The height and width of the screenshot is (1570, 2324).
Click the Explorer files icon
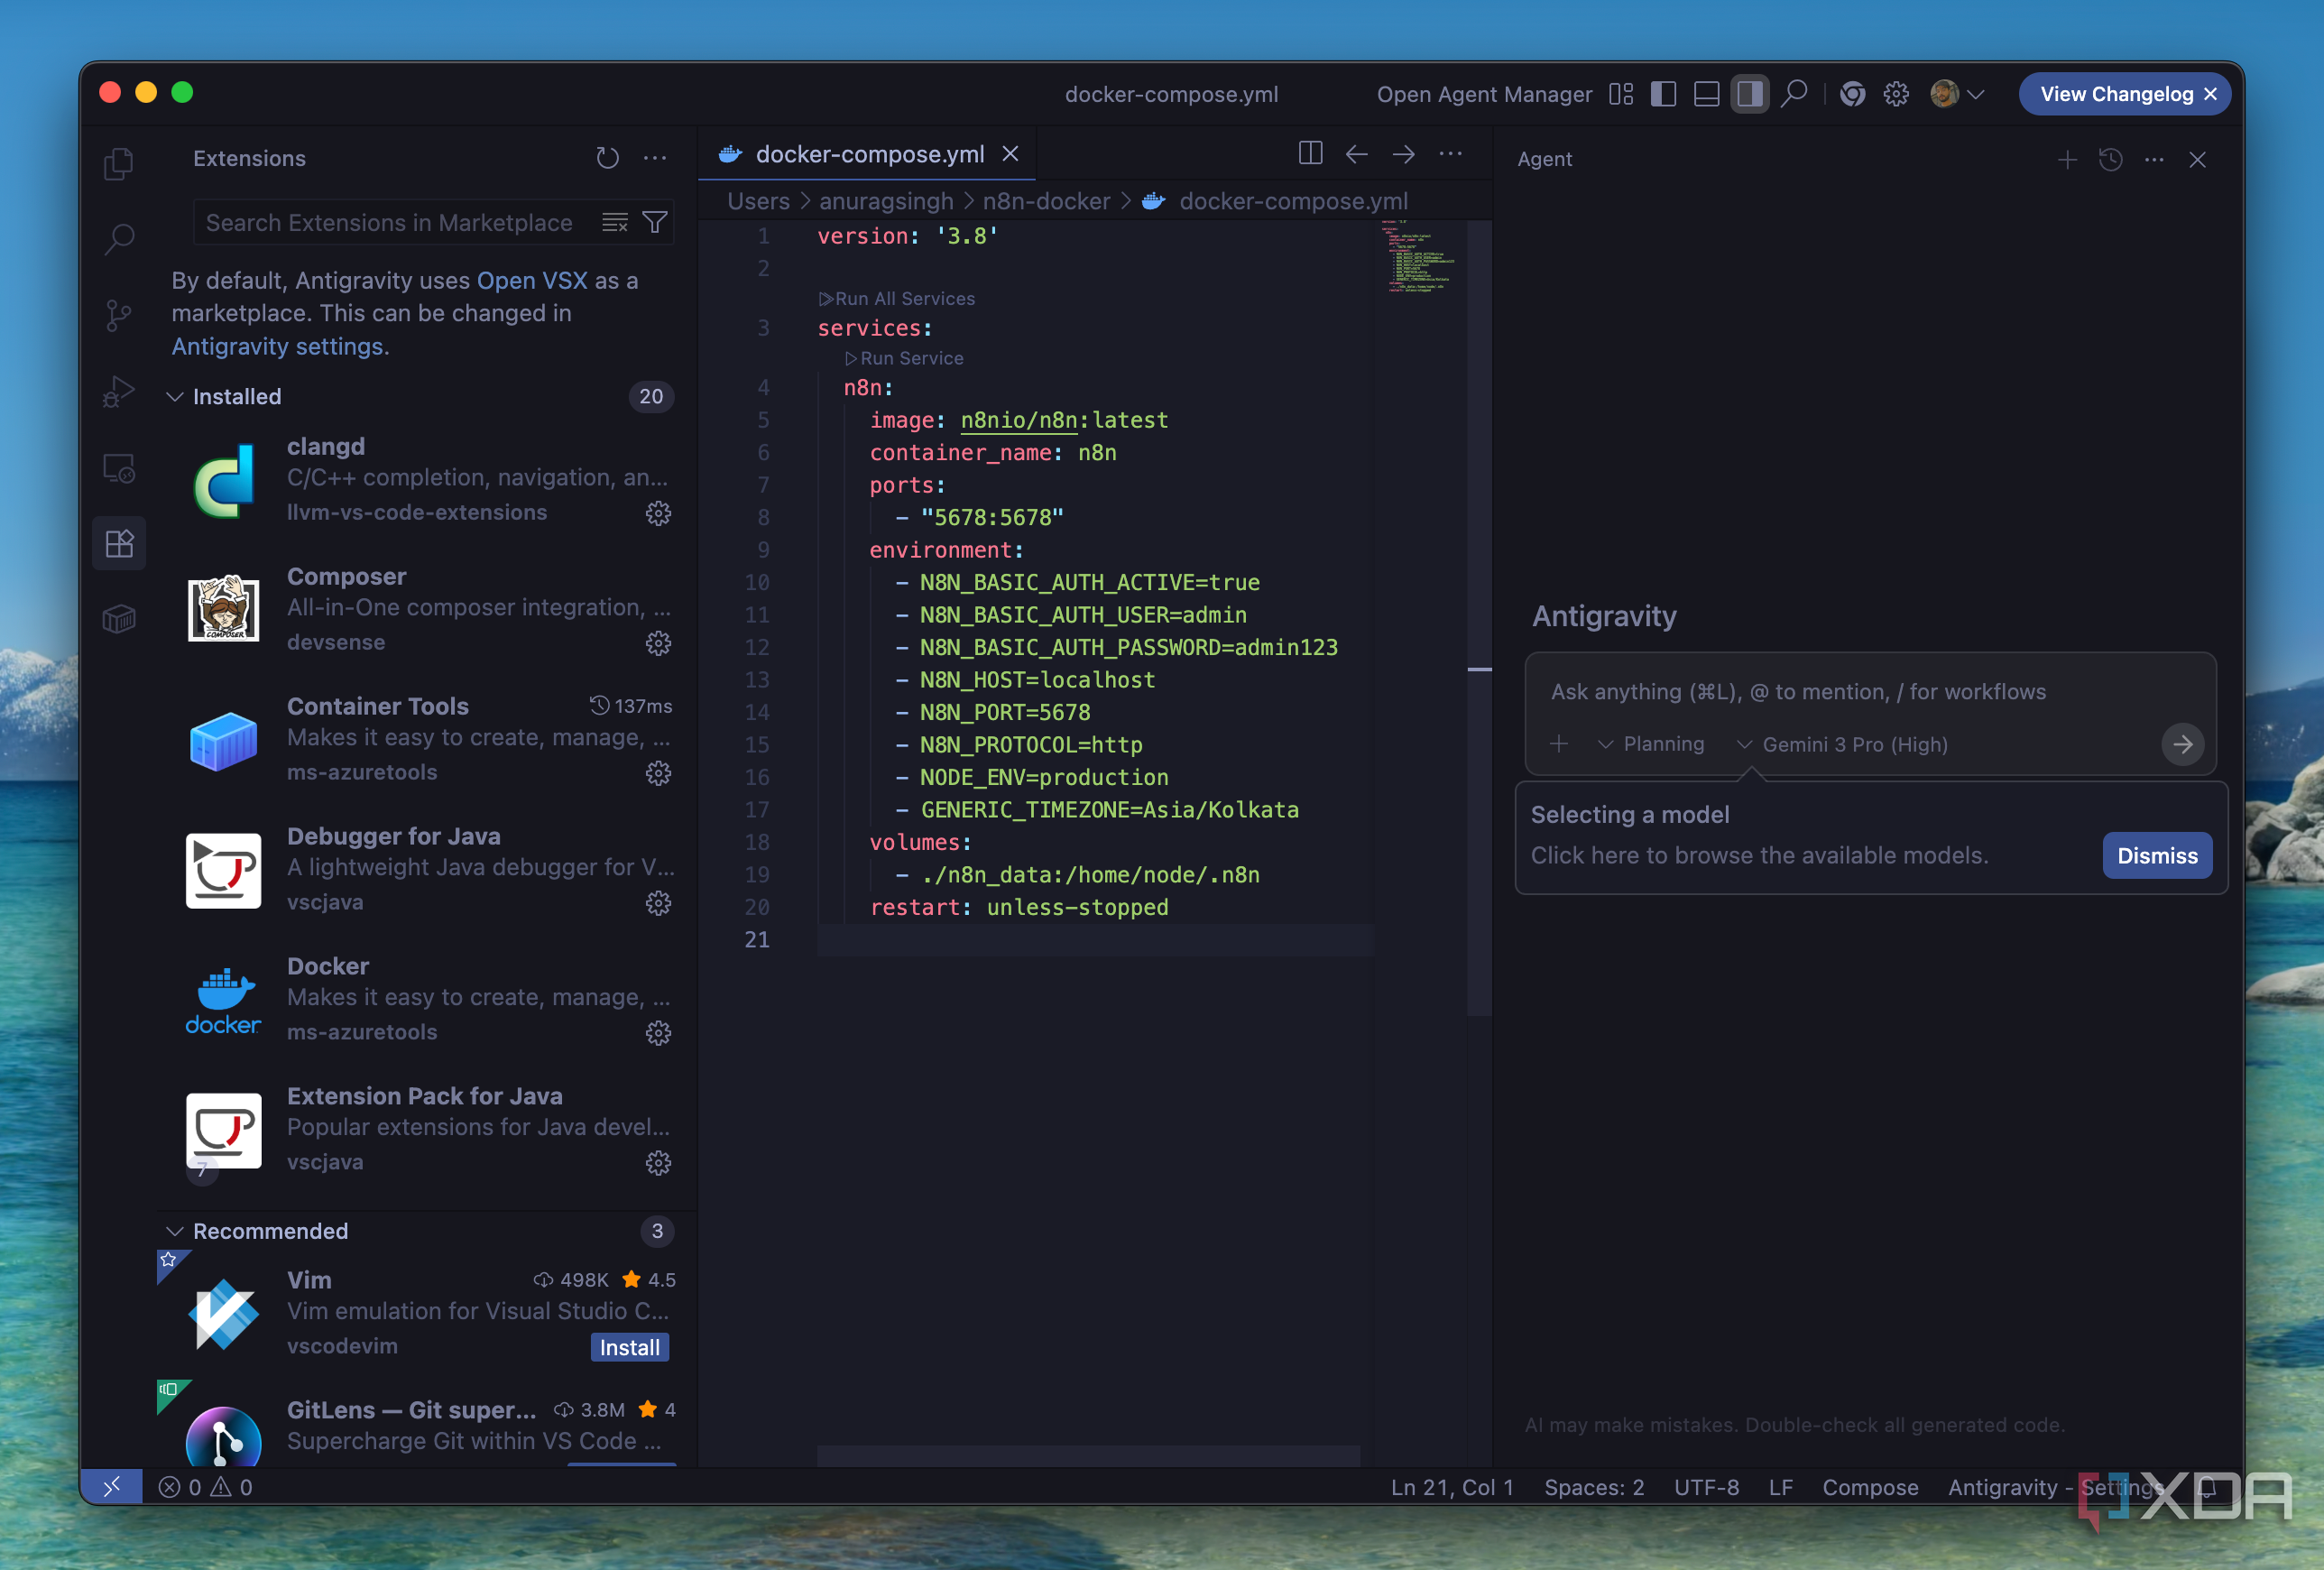(119, 163)
